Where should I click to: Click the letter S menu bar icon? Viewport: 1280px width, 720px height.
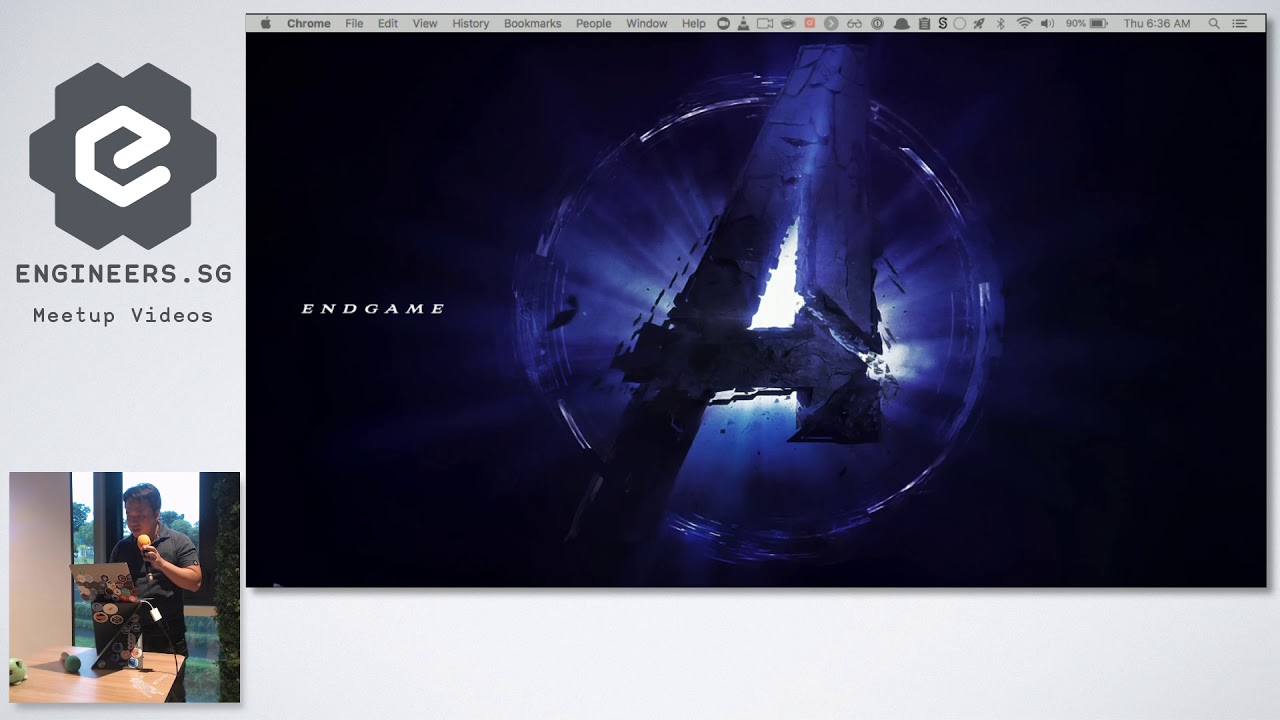click(x=942, y=23)
